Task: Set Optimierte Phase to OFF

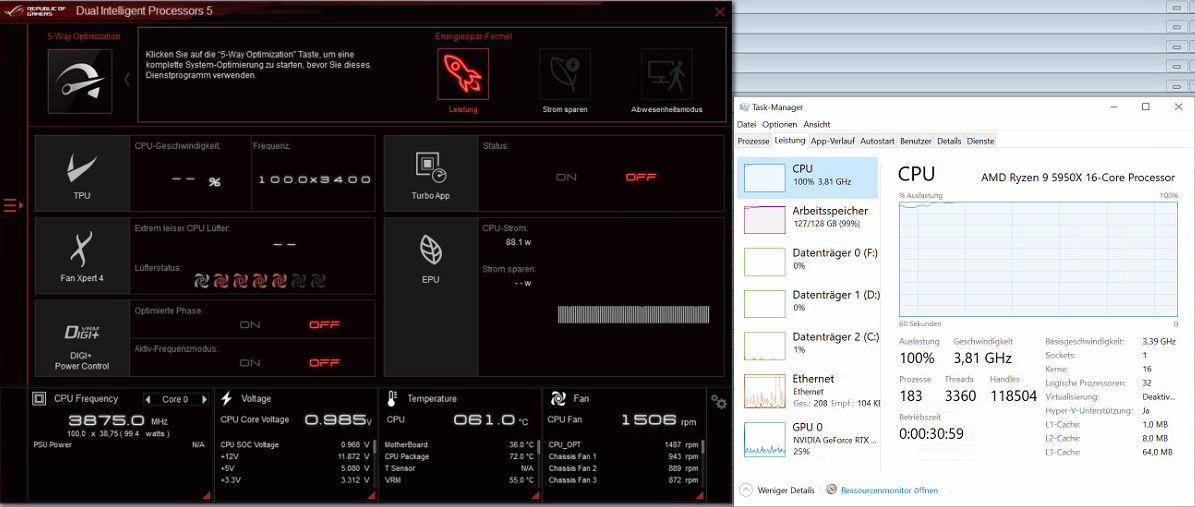Action: tap(325, 325)
